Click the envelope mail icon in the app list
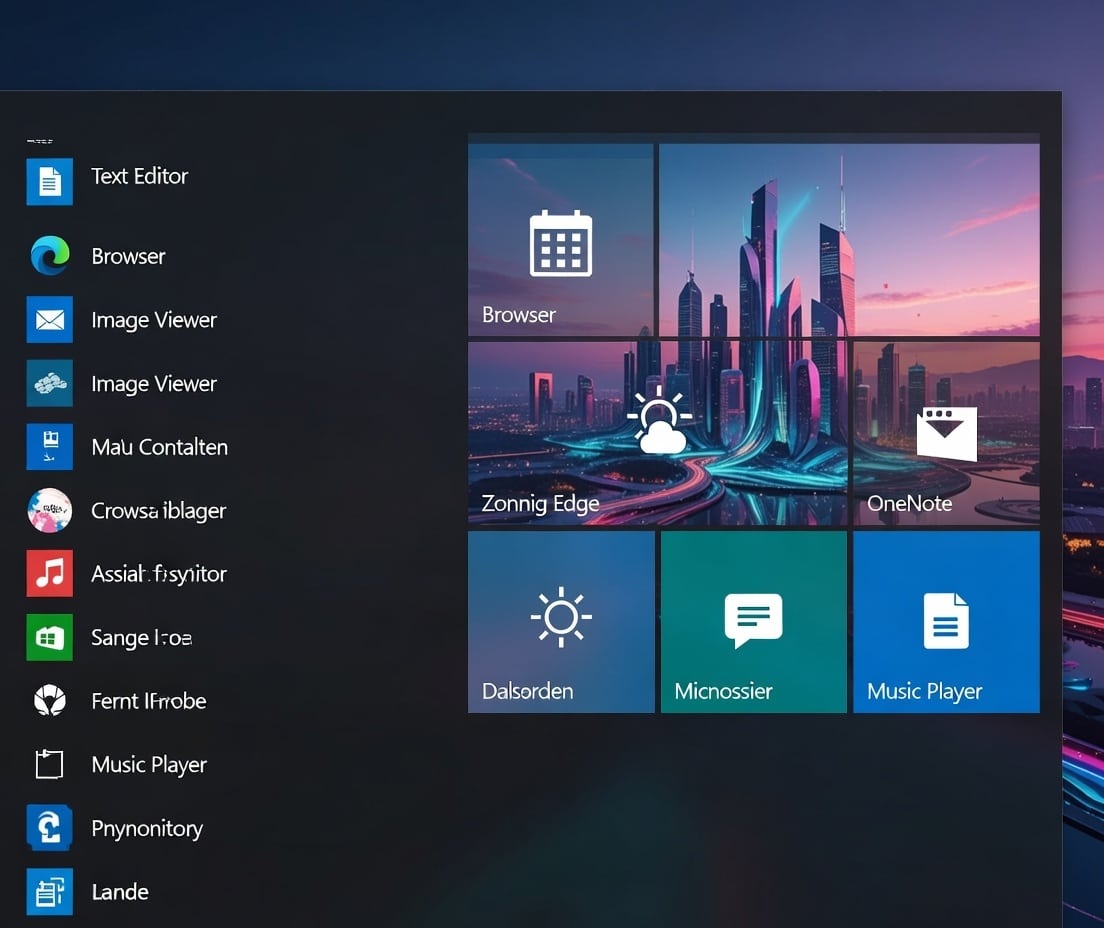The image size is (1104, 928). coord(49,320)
